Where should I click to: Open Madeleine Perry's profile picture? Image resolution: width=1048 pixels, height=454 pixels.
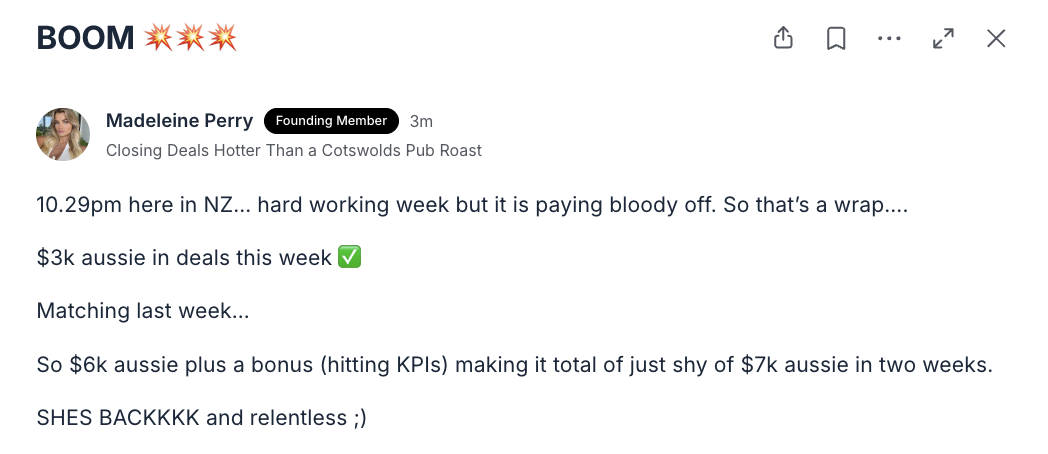(x=63, y=134)
